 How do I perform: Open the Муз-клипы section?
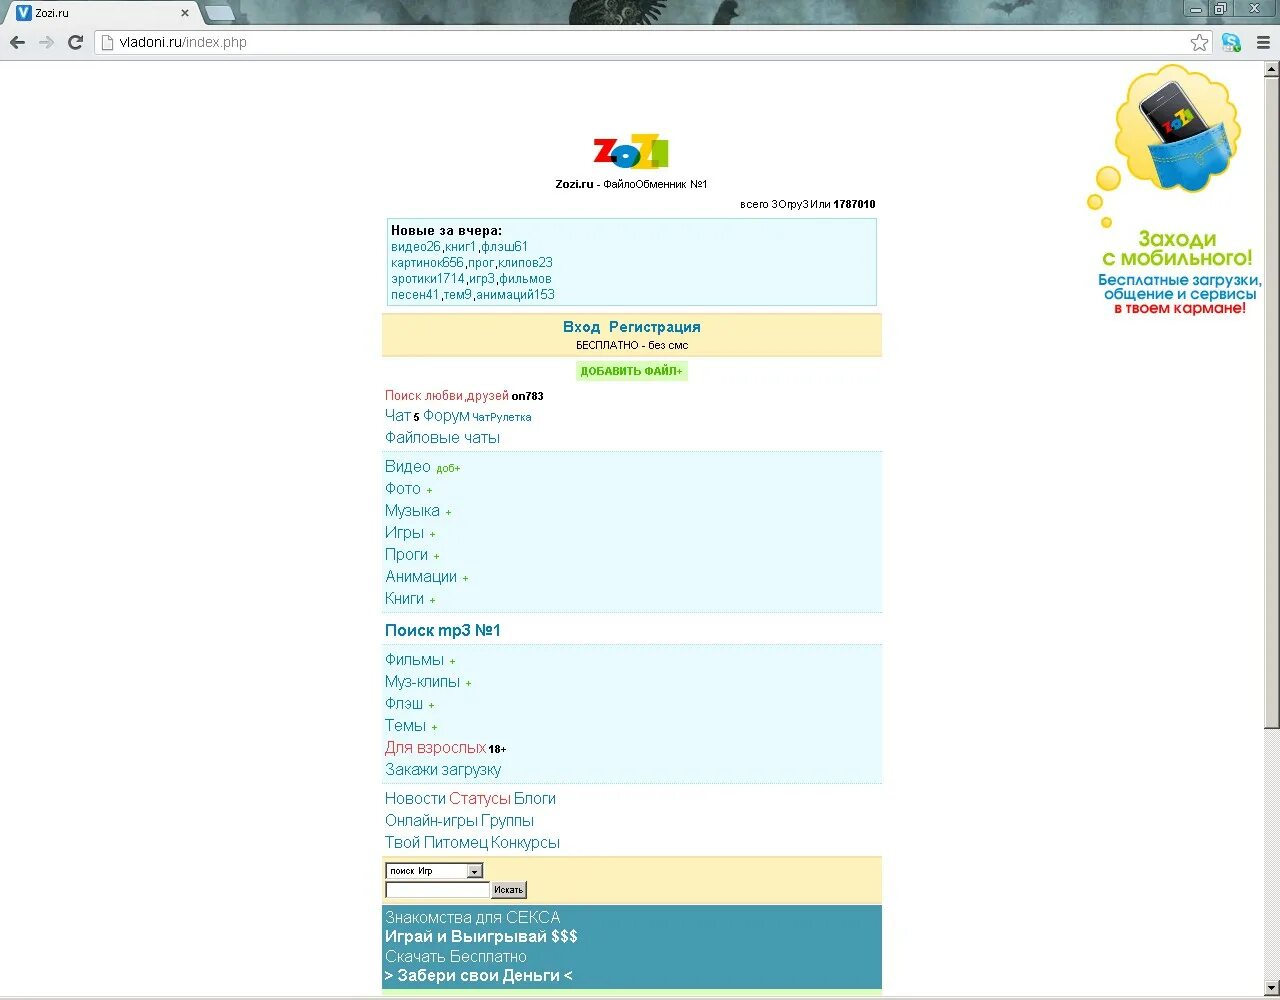pyautogui.click(x=422, y=681)
